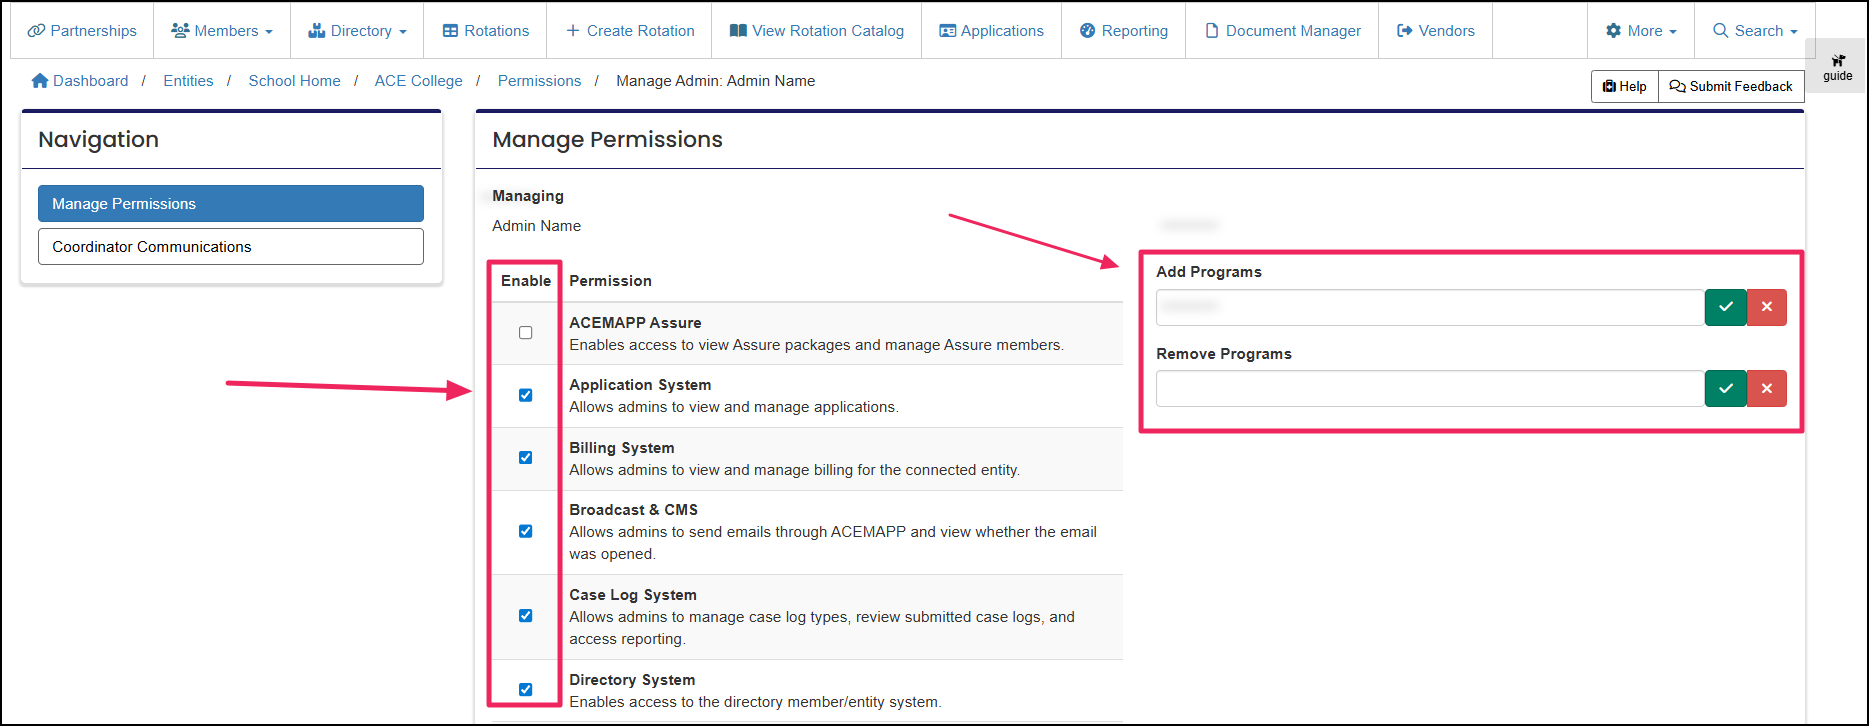Click the Remove Programs input field
This screenshot has width=1869, height=726.
(1430, 389)
